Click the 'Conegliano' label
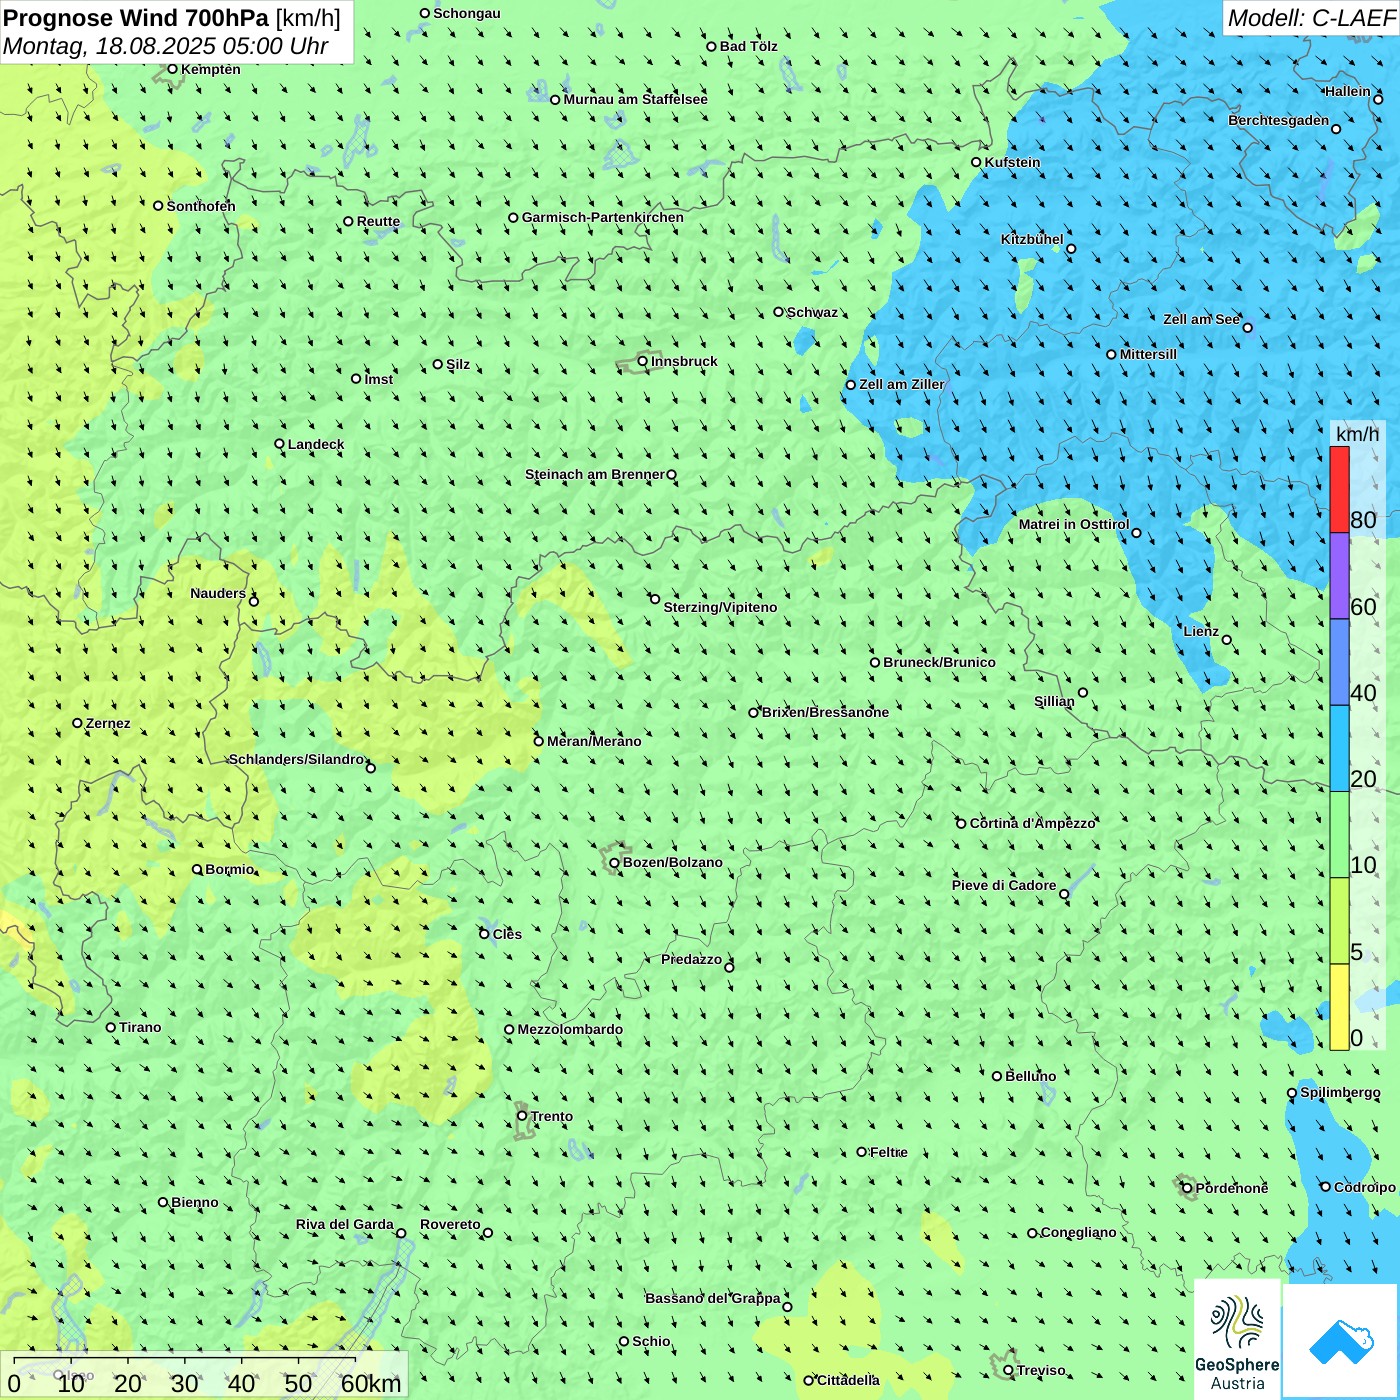 1078,1232
